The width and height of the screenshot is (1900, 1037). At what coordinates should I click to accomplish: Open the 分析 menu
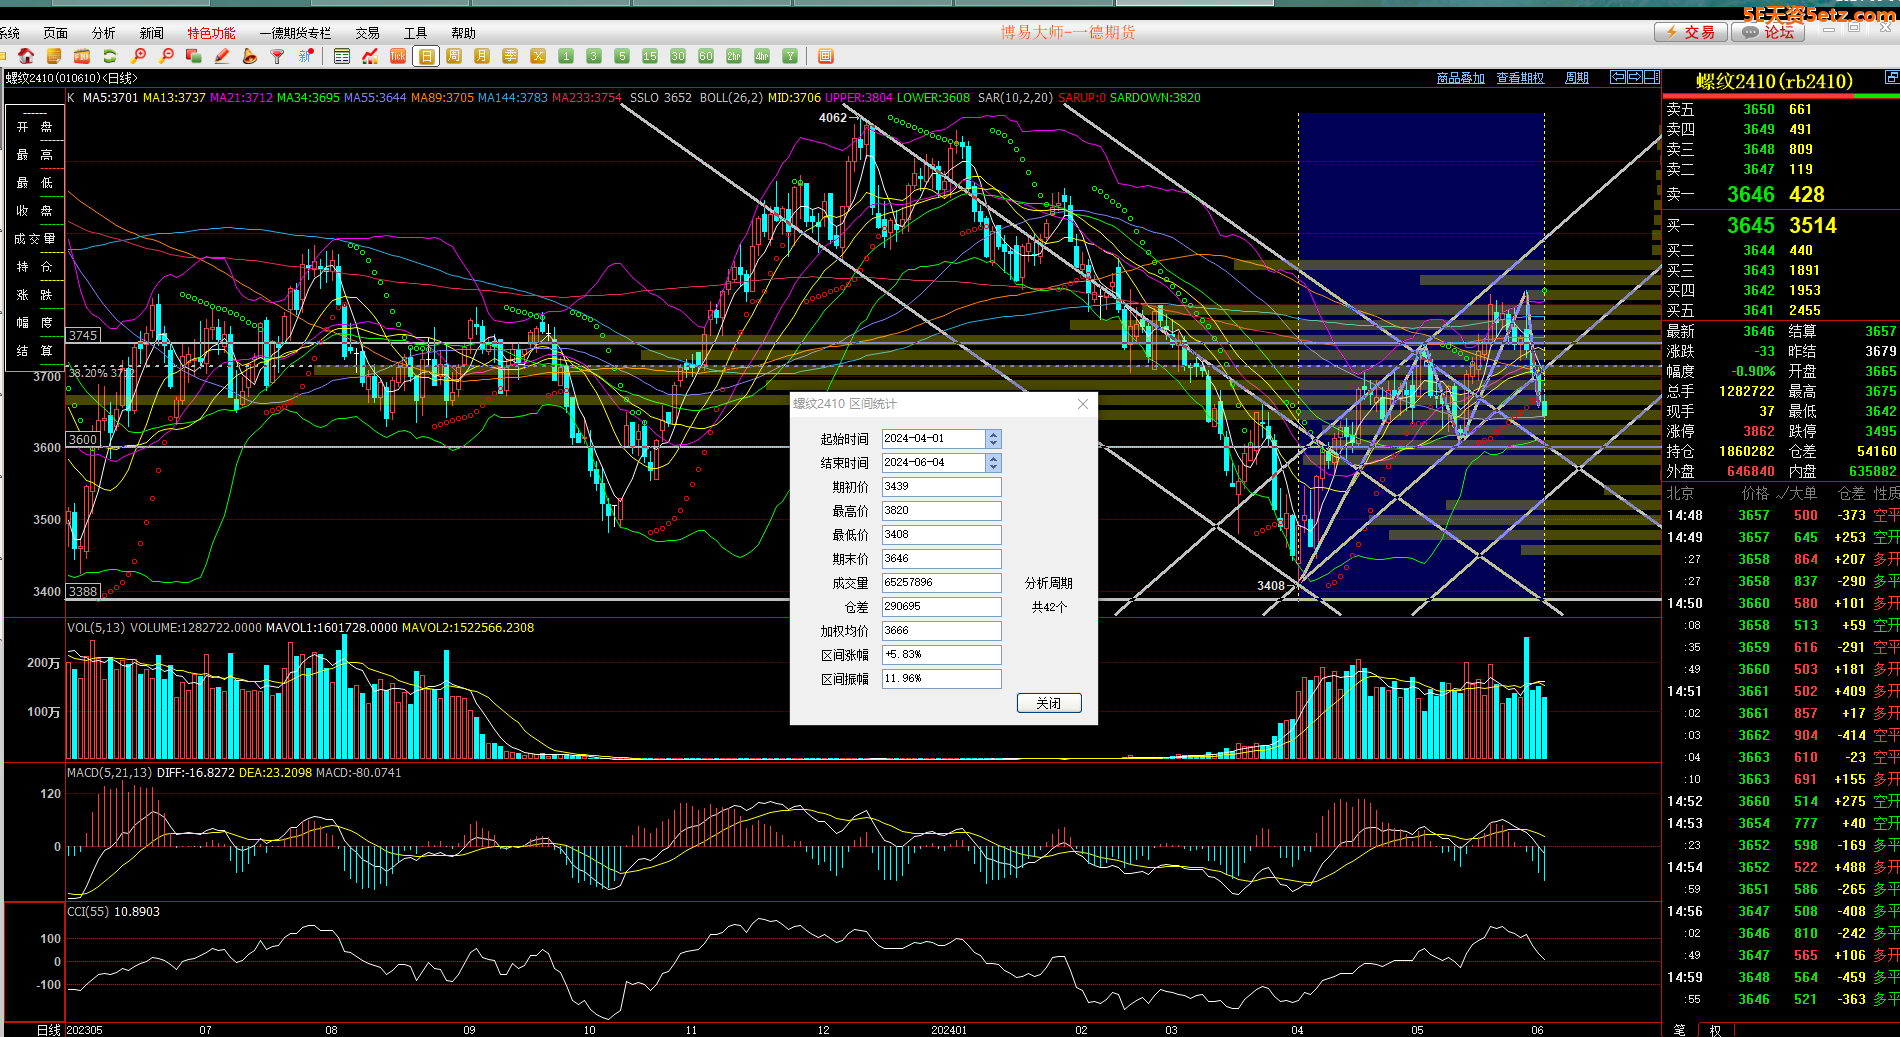pos(103,33)
